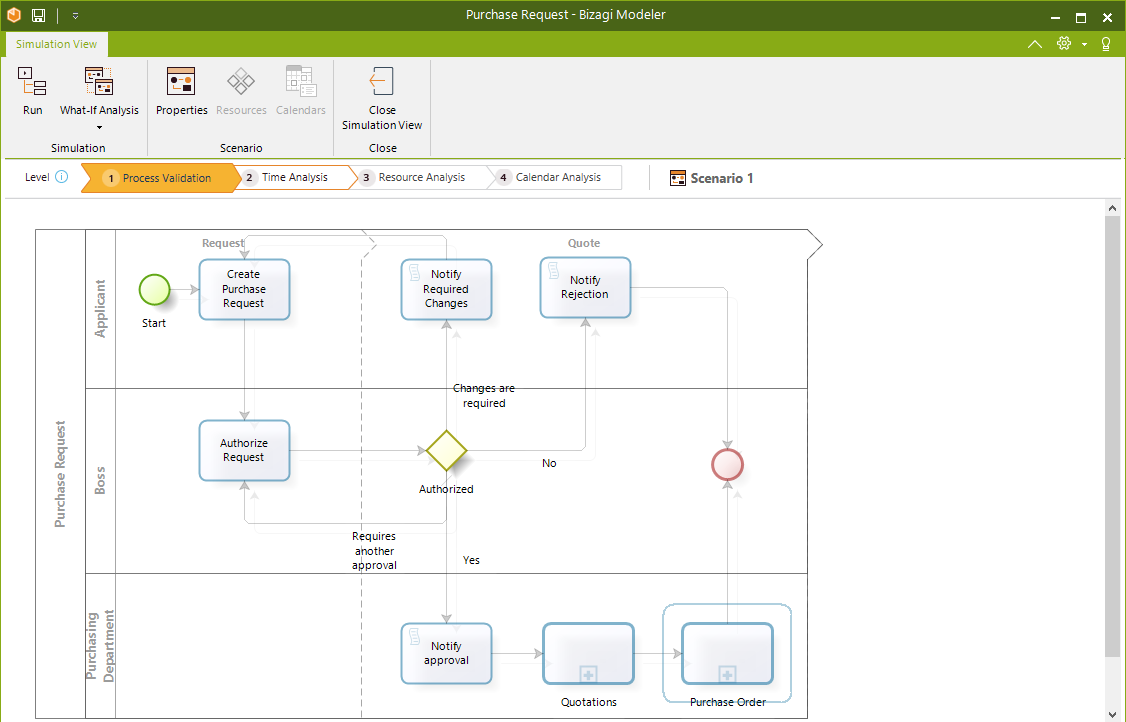Select the Simulation View tab
Viewport: 1126px width, 722px height.
[56, 44]
